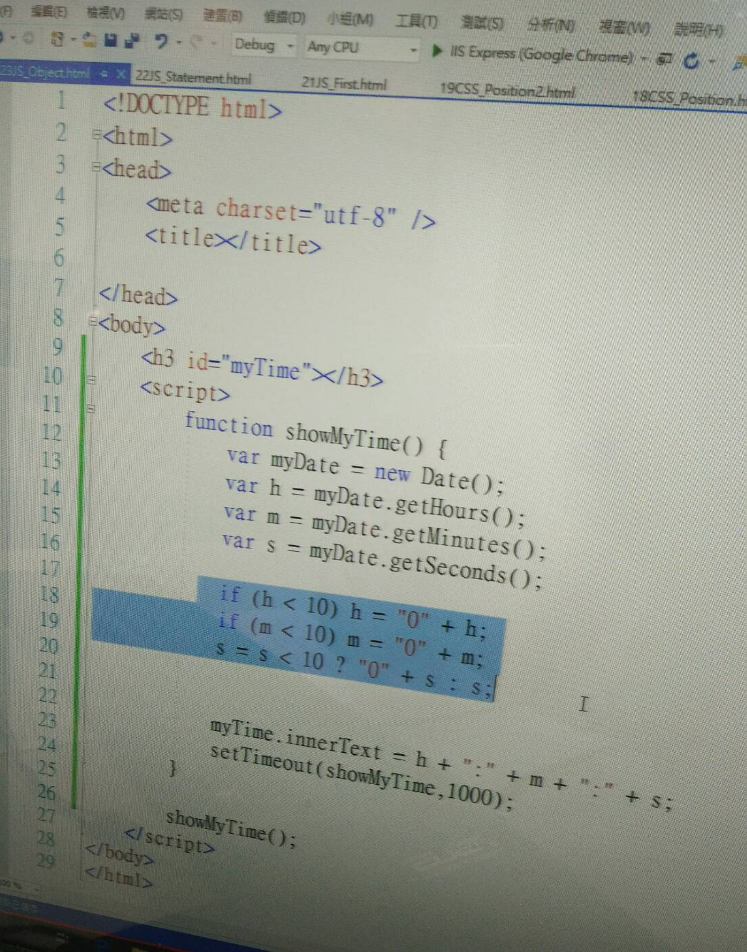Click the </script> closing tag
Viewport: 747px width, 952px height.
pyautogui.click(x=169, y=840)
